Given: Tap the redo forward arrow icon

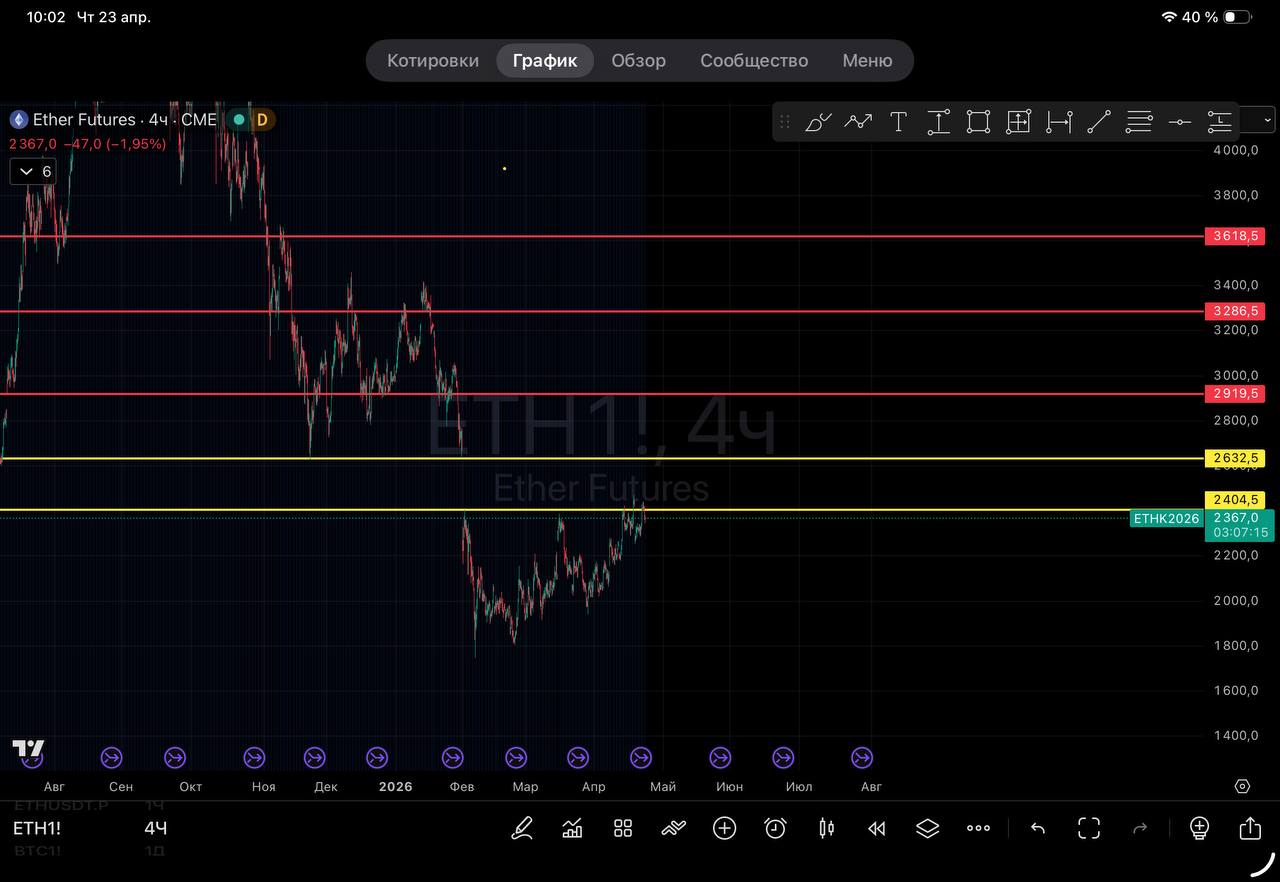Looking at the screenshot, I should [1140, 828].
